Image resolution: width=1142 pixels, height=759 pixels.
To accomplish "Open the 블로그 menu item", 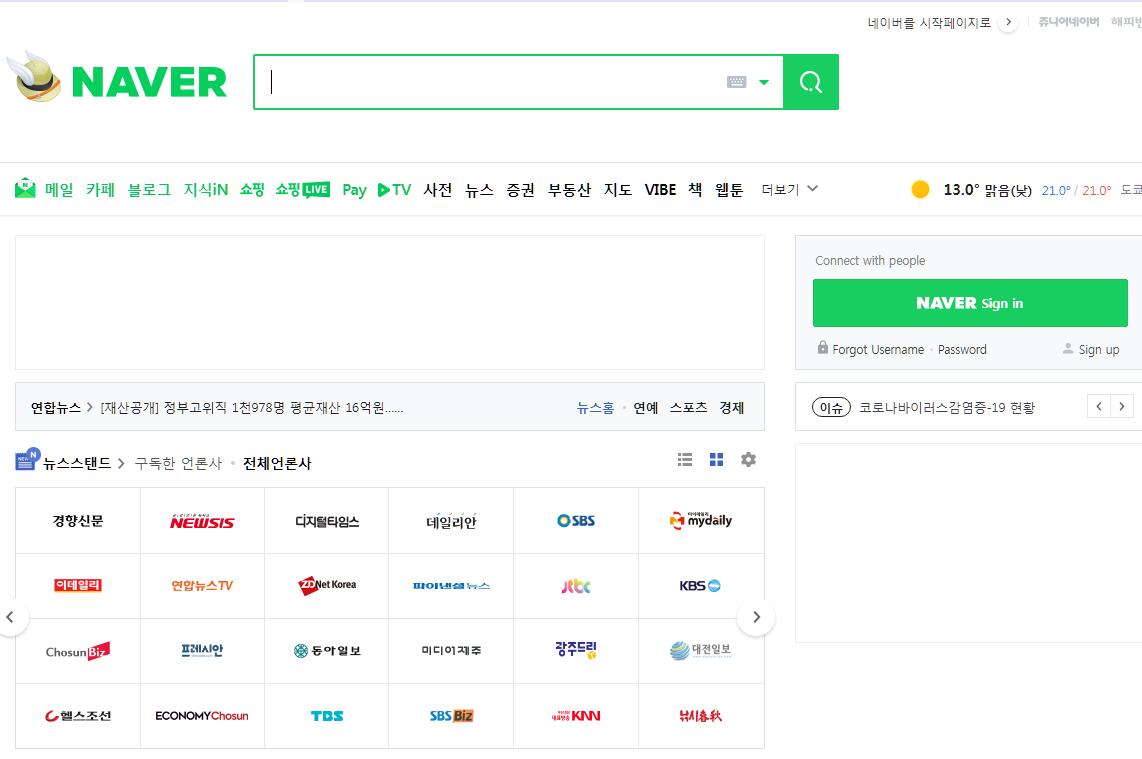I will coord(149,190).
